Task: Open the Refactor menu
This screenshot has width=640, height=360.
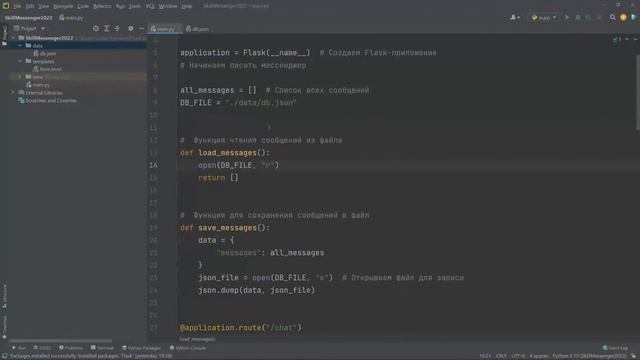Action: (102, 6)
